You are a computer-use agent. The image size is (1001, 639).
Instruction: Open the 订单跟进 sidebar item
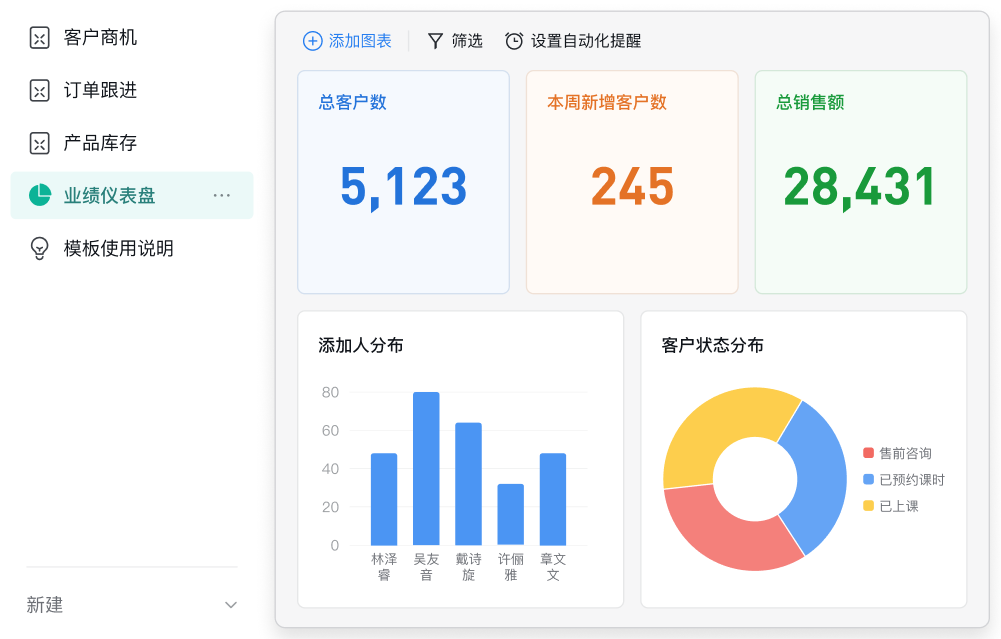(x=132, y=90)
